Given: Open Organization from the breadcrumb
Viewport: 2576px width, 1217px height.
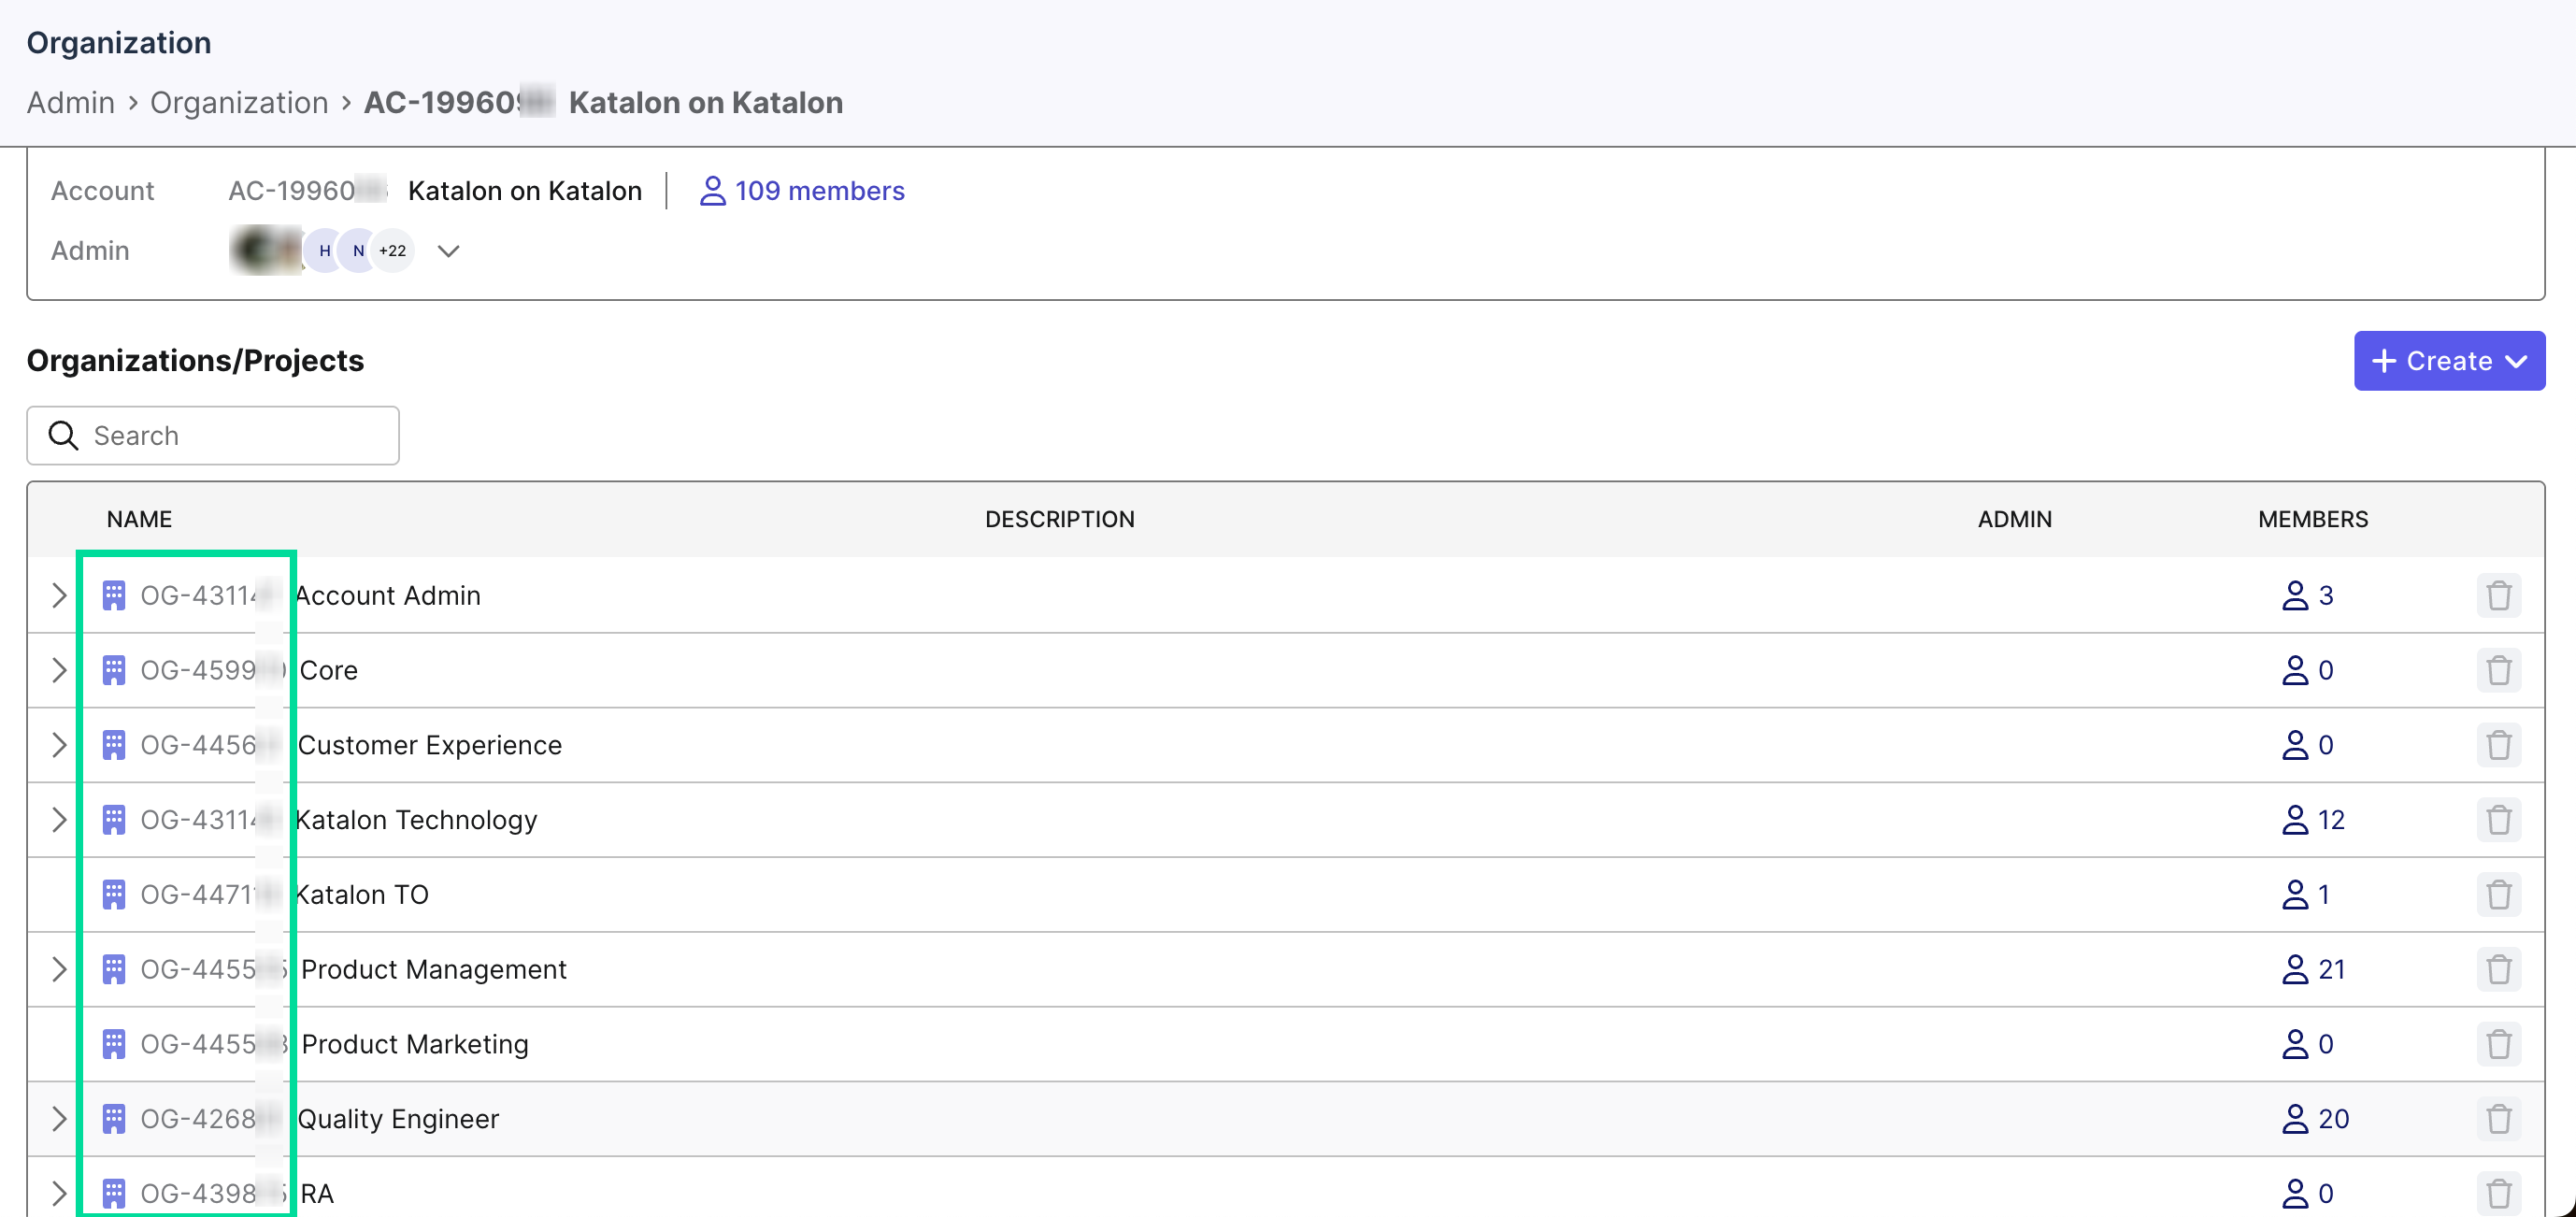Looking at the screenshot, I should 239,102.
